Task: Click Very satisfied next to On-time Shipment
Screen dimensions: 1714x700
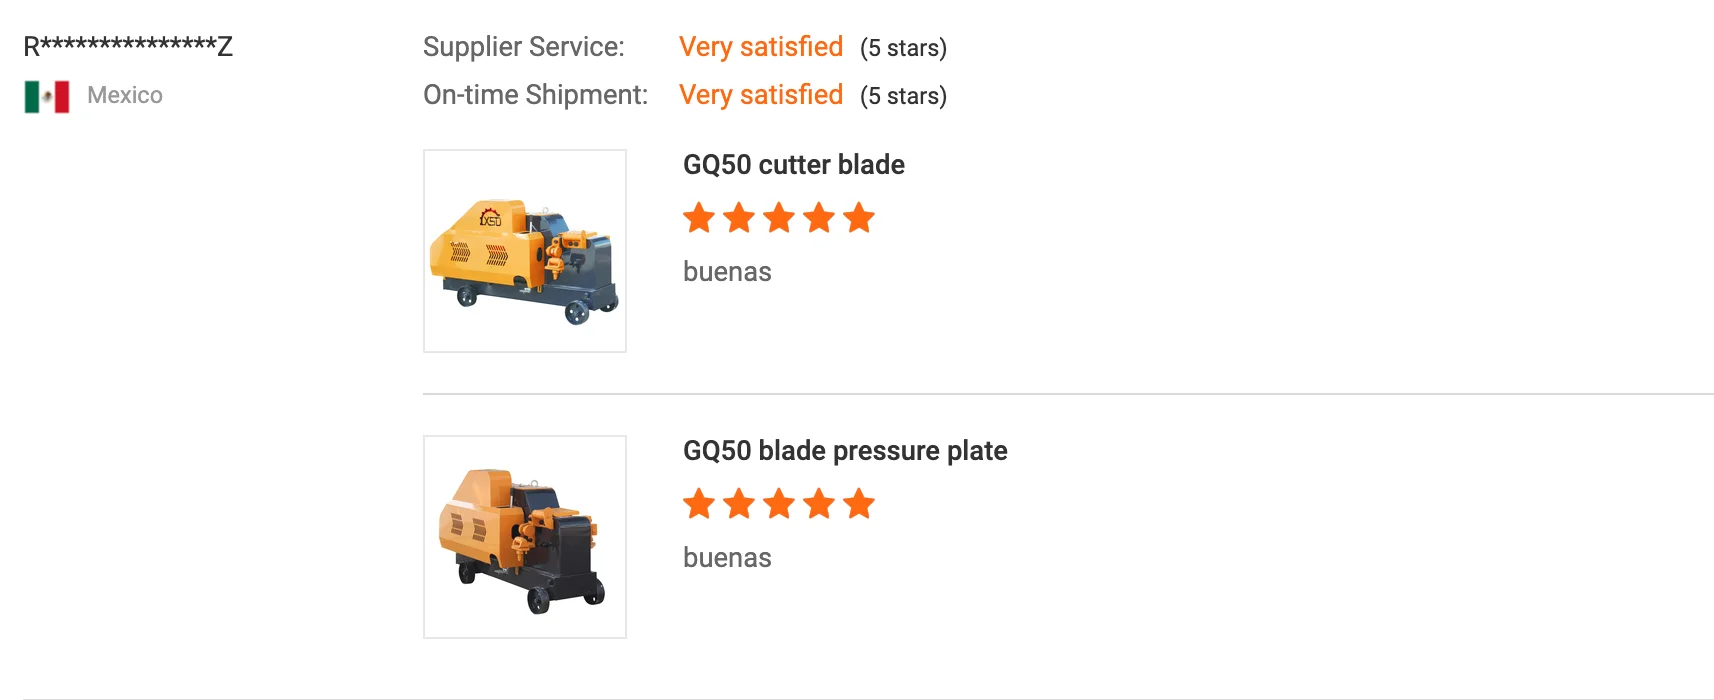Action: pyautogui.click(x=761, y=95)
